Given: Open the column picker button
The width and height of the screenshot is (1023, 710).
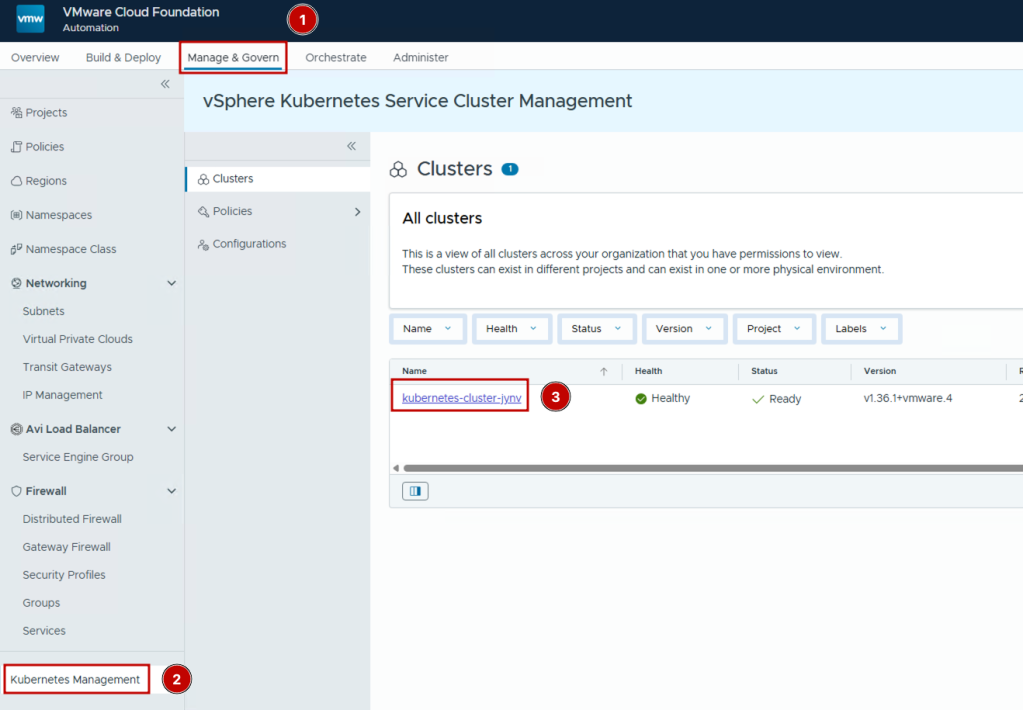Looking at the screenshot, I should [415, 491].
